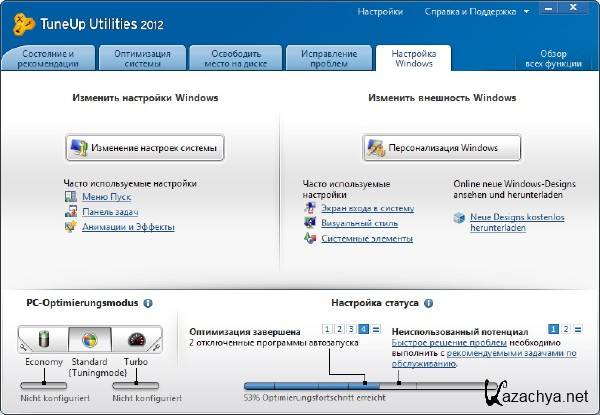Activate Turbo mode speedometer icon
Screen dimensions: 600x415
tap(136, 340)
